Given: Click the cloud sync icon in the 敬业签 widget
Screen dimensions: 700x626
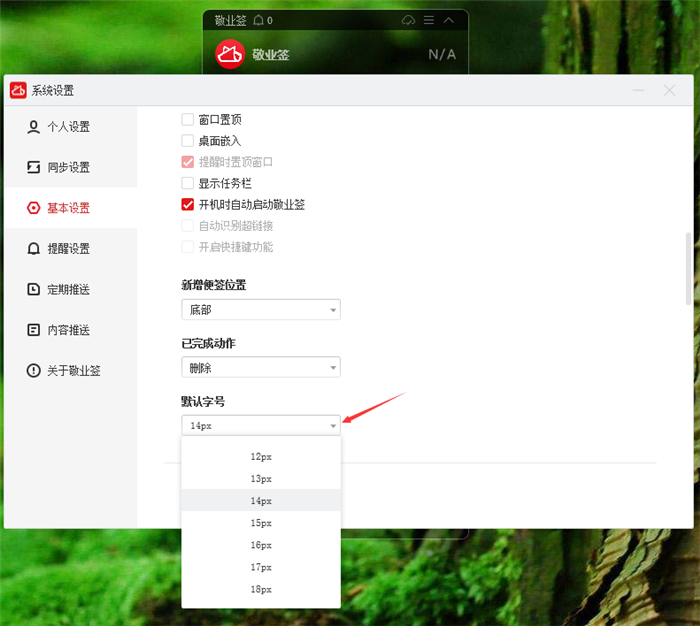Looking at the screenshot, I should tap(408, 20).
